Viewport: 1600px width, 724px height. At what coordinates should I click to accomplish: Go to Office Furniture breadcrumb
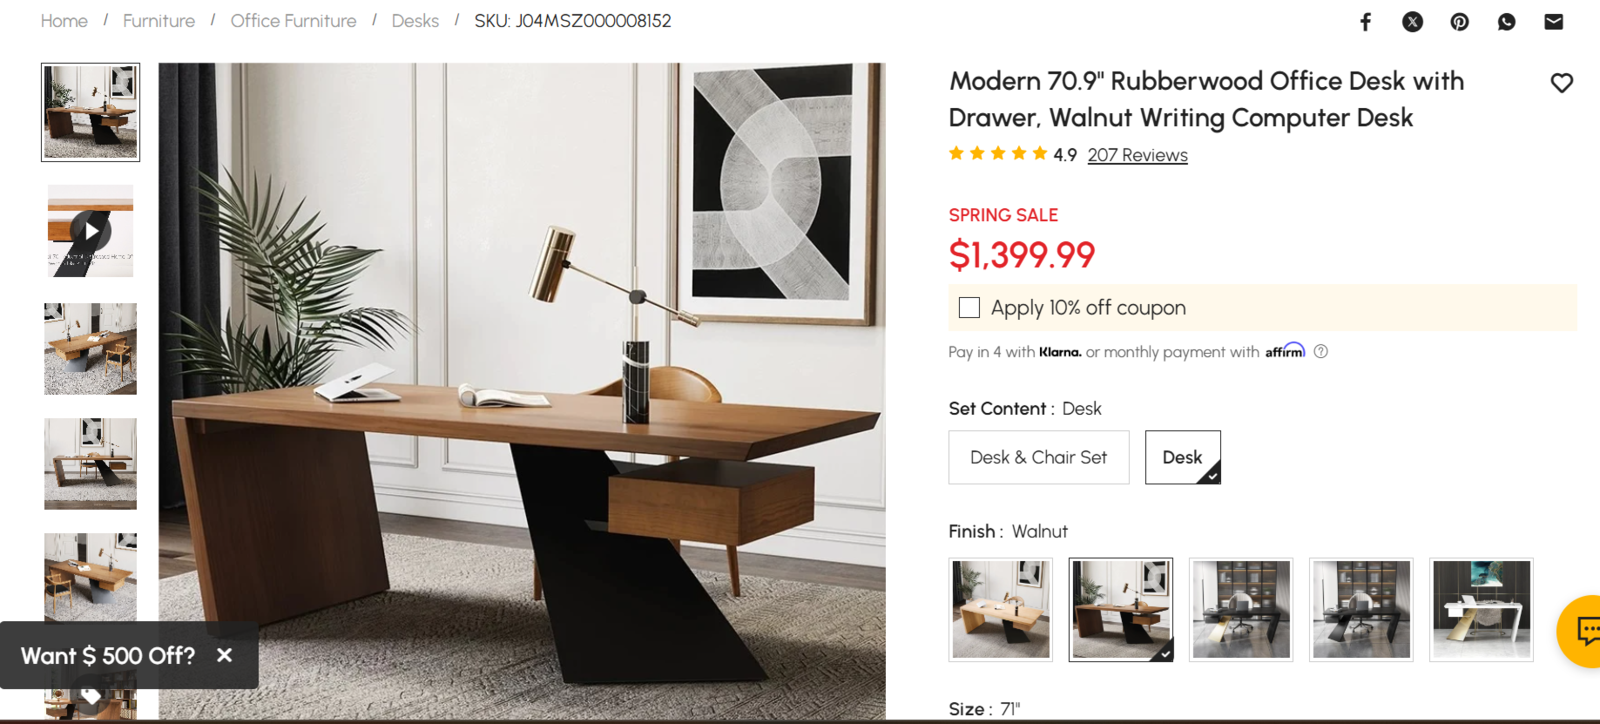(x=293, y=21)
